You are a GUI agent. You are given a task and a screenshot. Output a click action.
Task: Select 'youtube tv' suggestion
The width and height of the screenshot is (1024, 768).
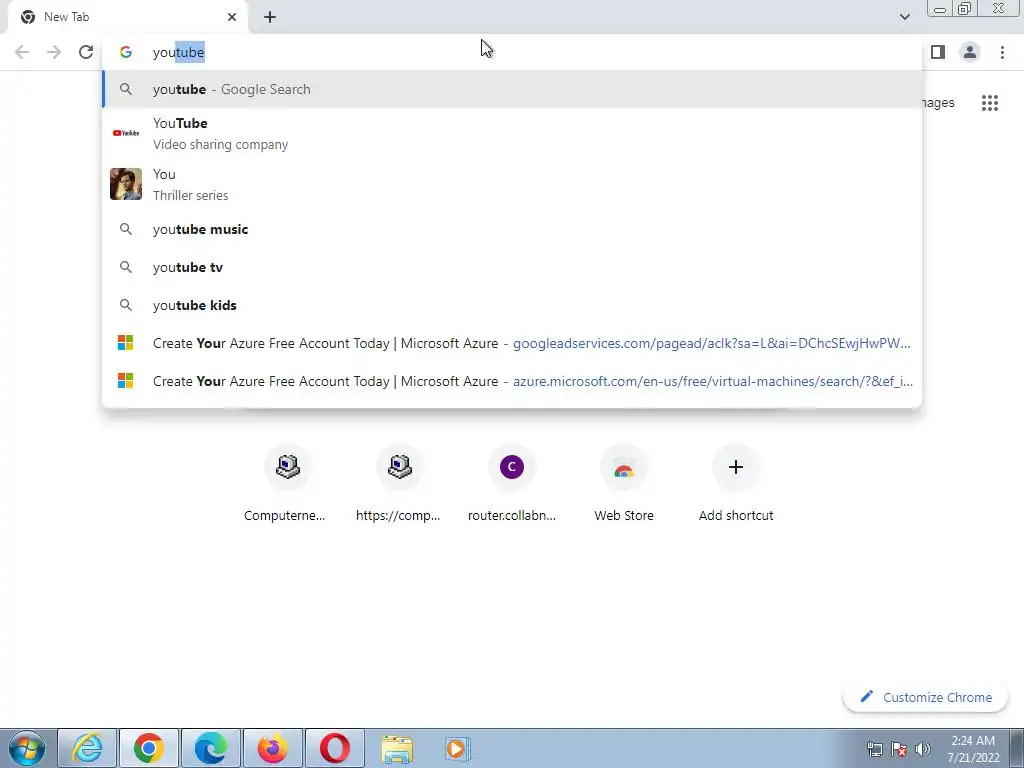click(513, 267)
